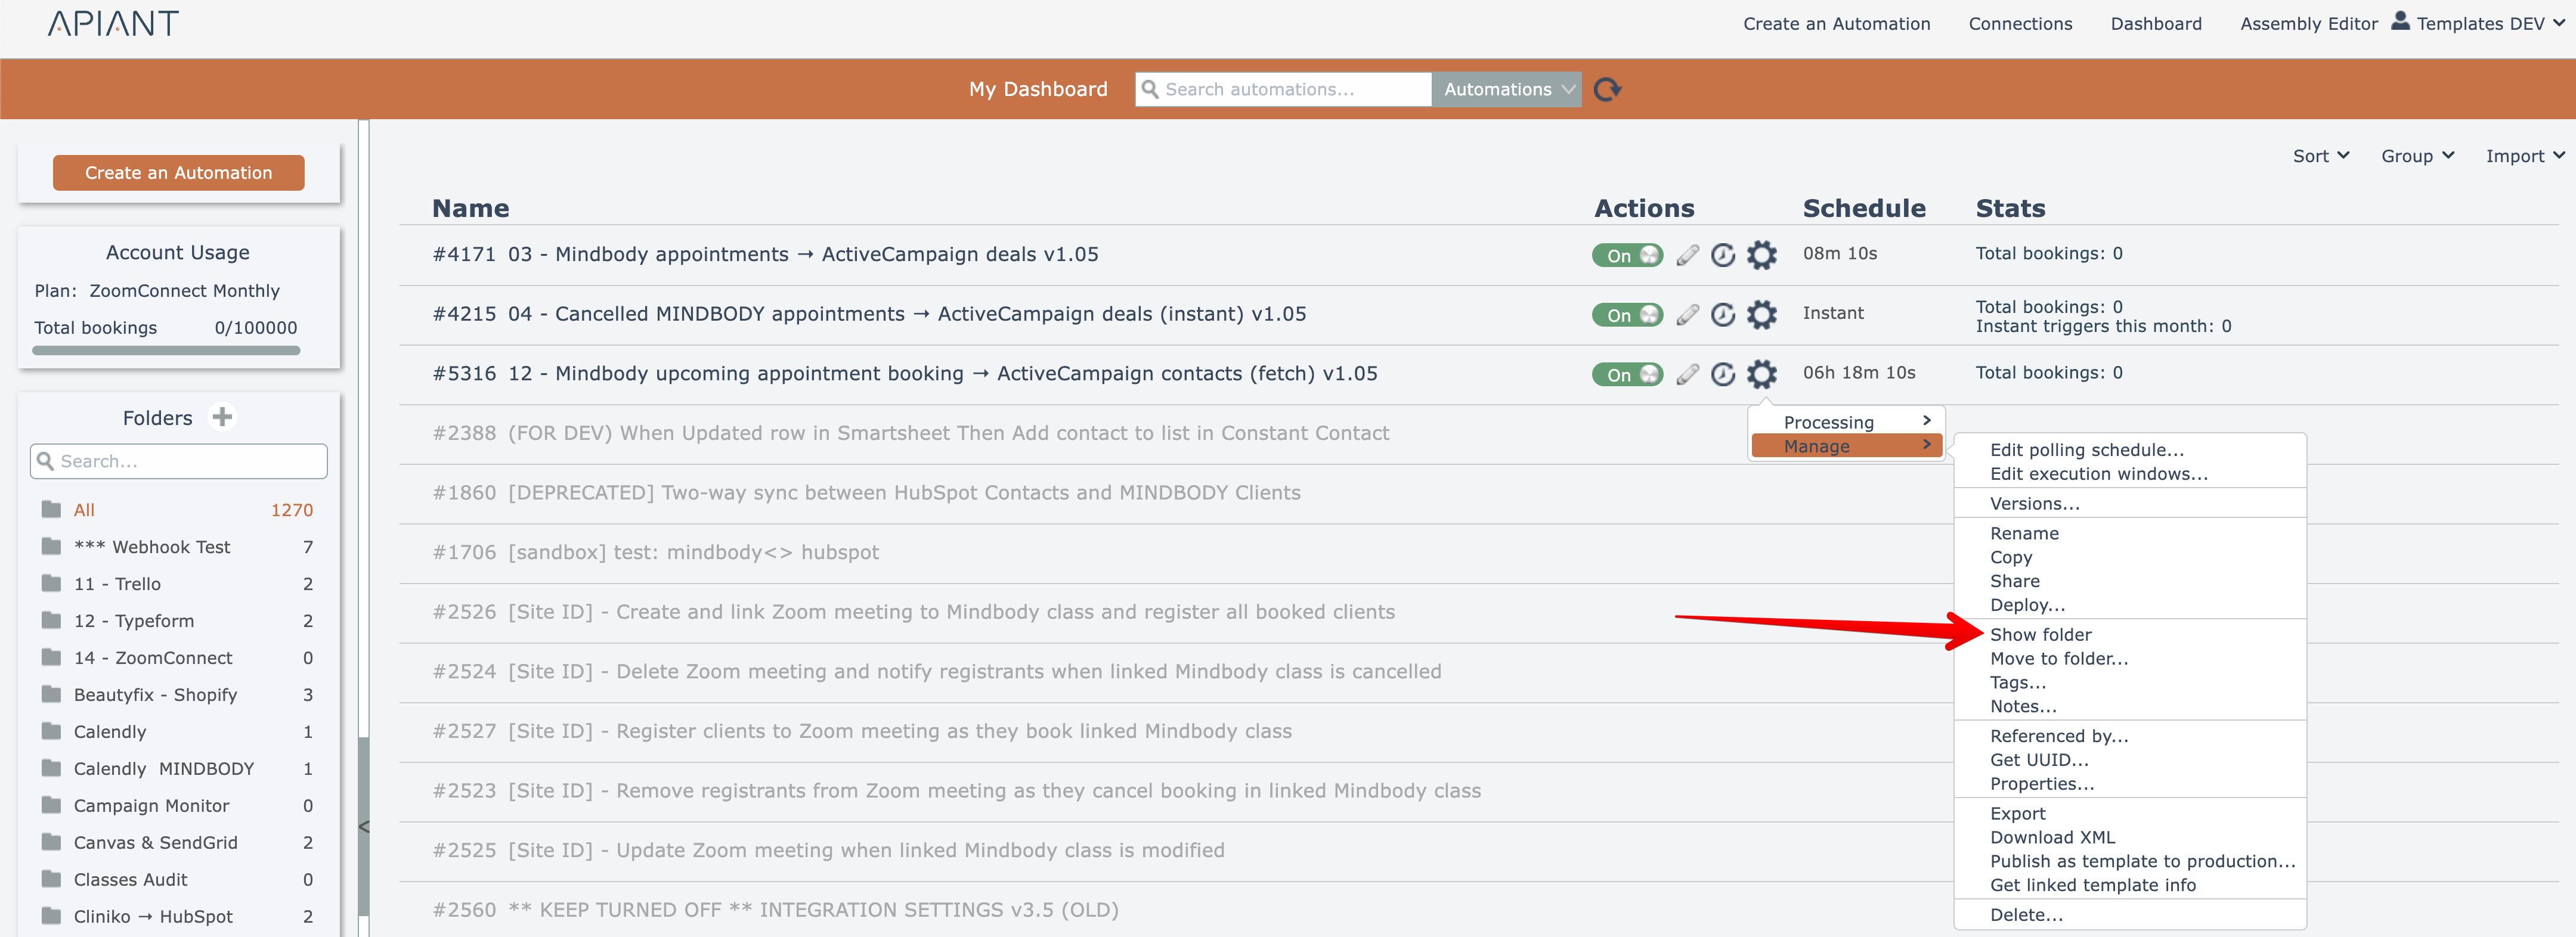
Task: Expand the Group dropdown
Action: point(2416,156)
